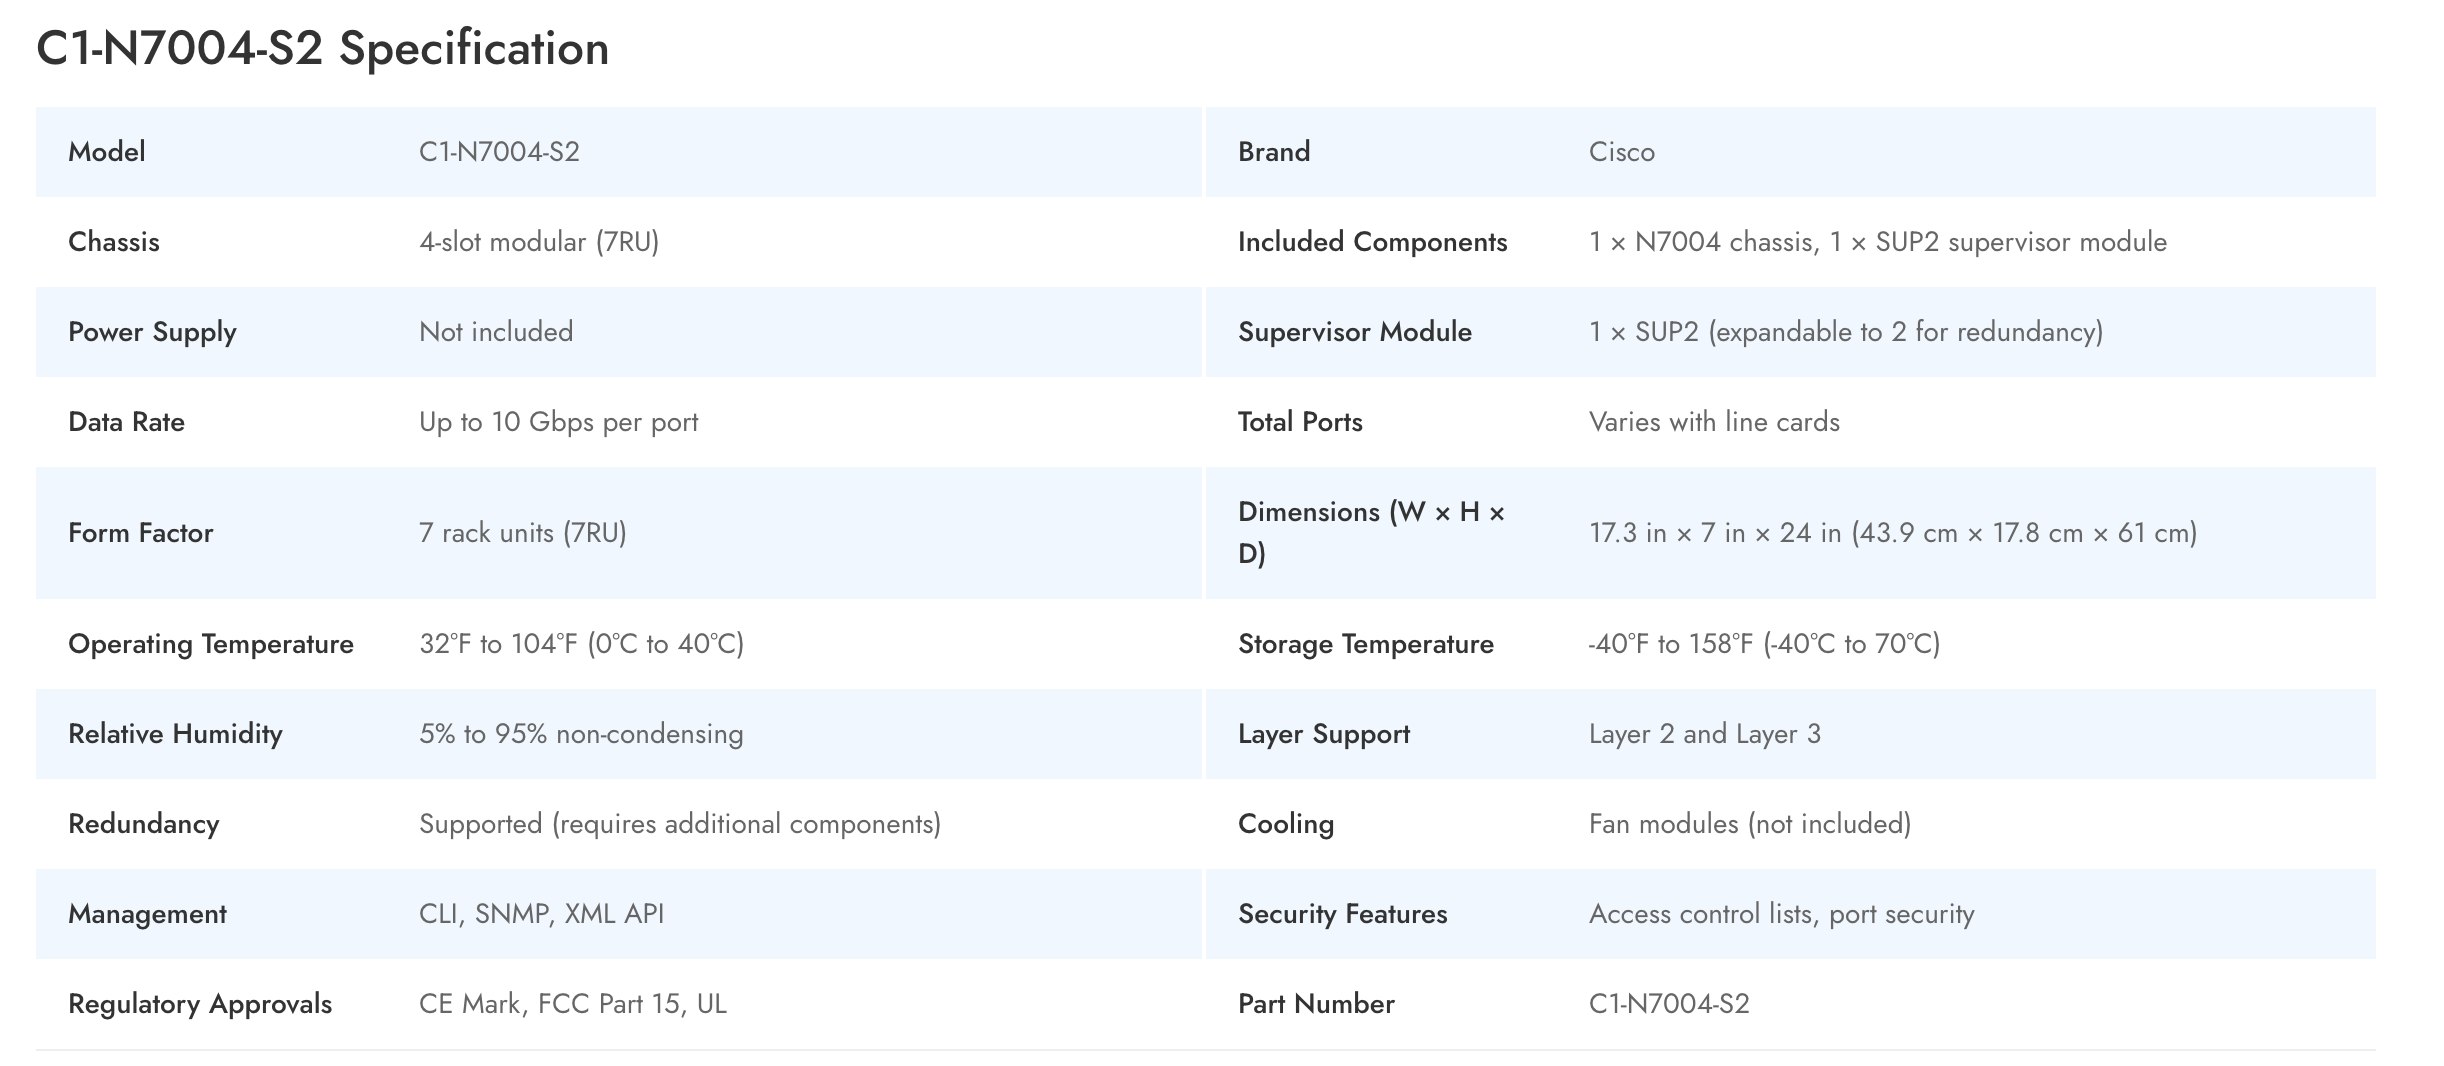Click the Supervisor Module value text
The image size is (2444, 1066).
click(1845, 332)
